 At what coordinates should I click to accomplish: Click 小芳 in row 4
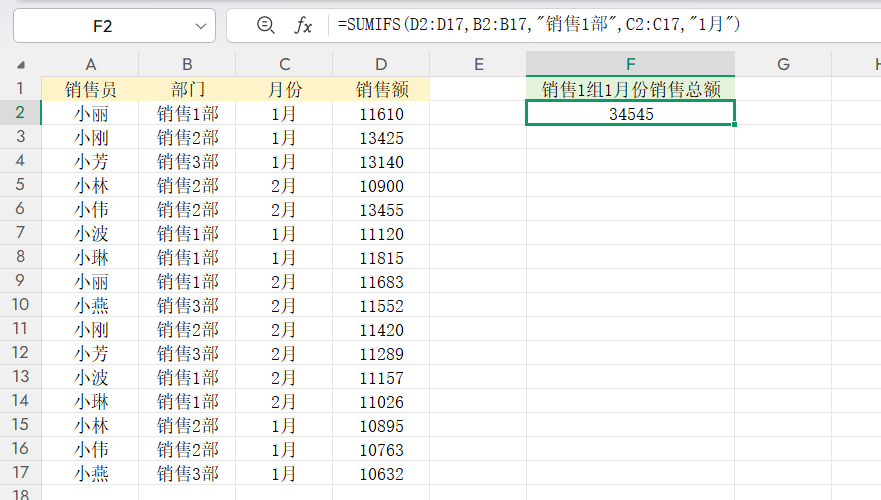(x=90, y=162)
